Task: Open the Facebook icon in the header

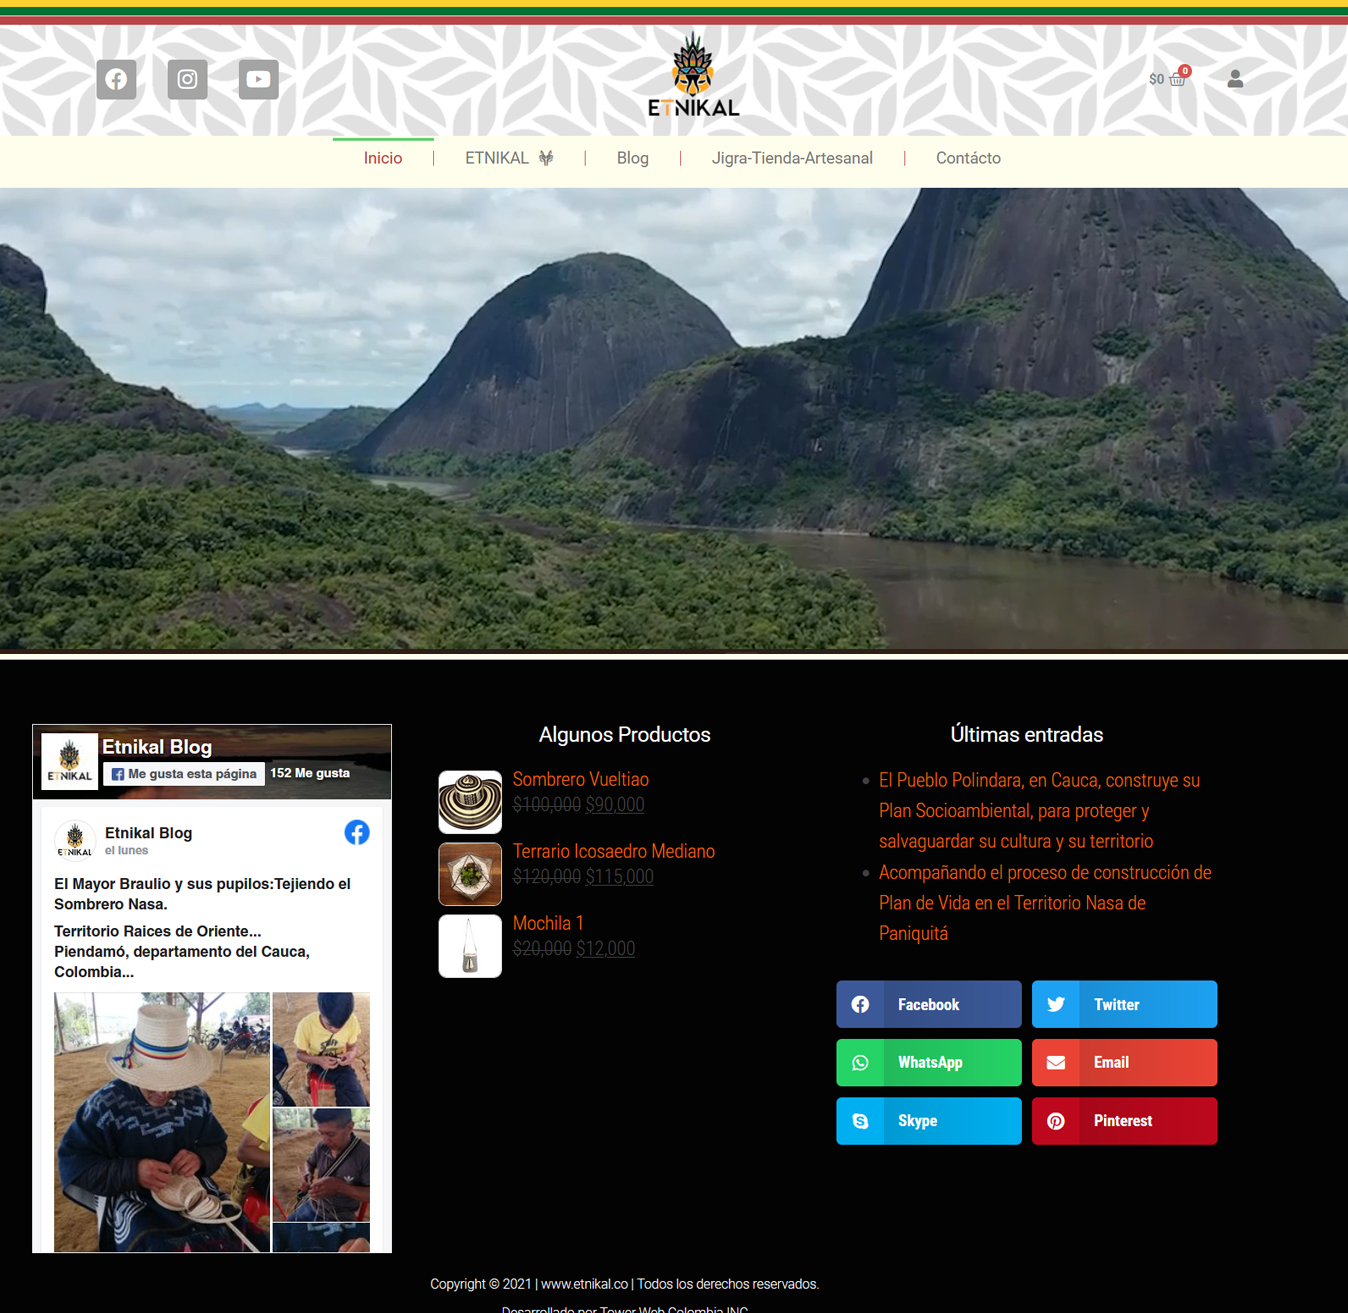Action: click(116, 79)
